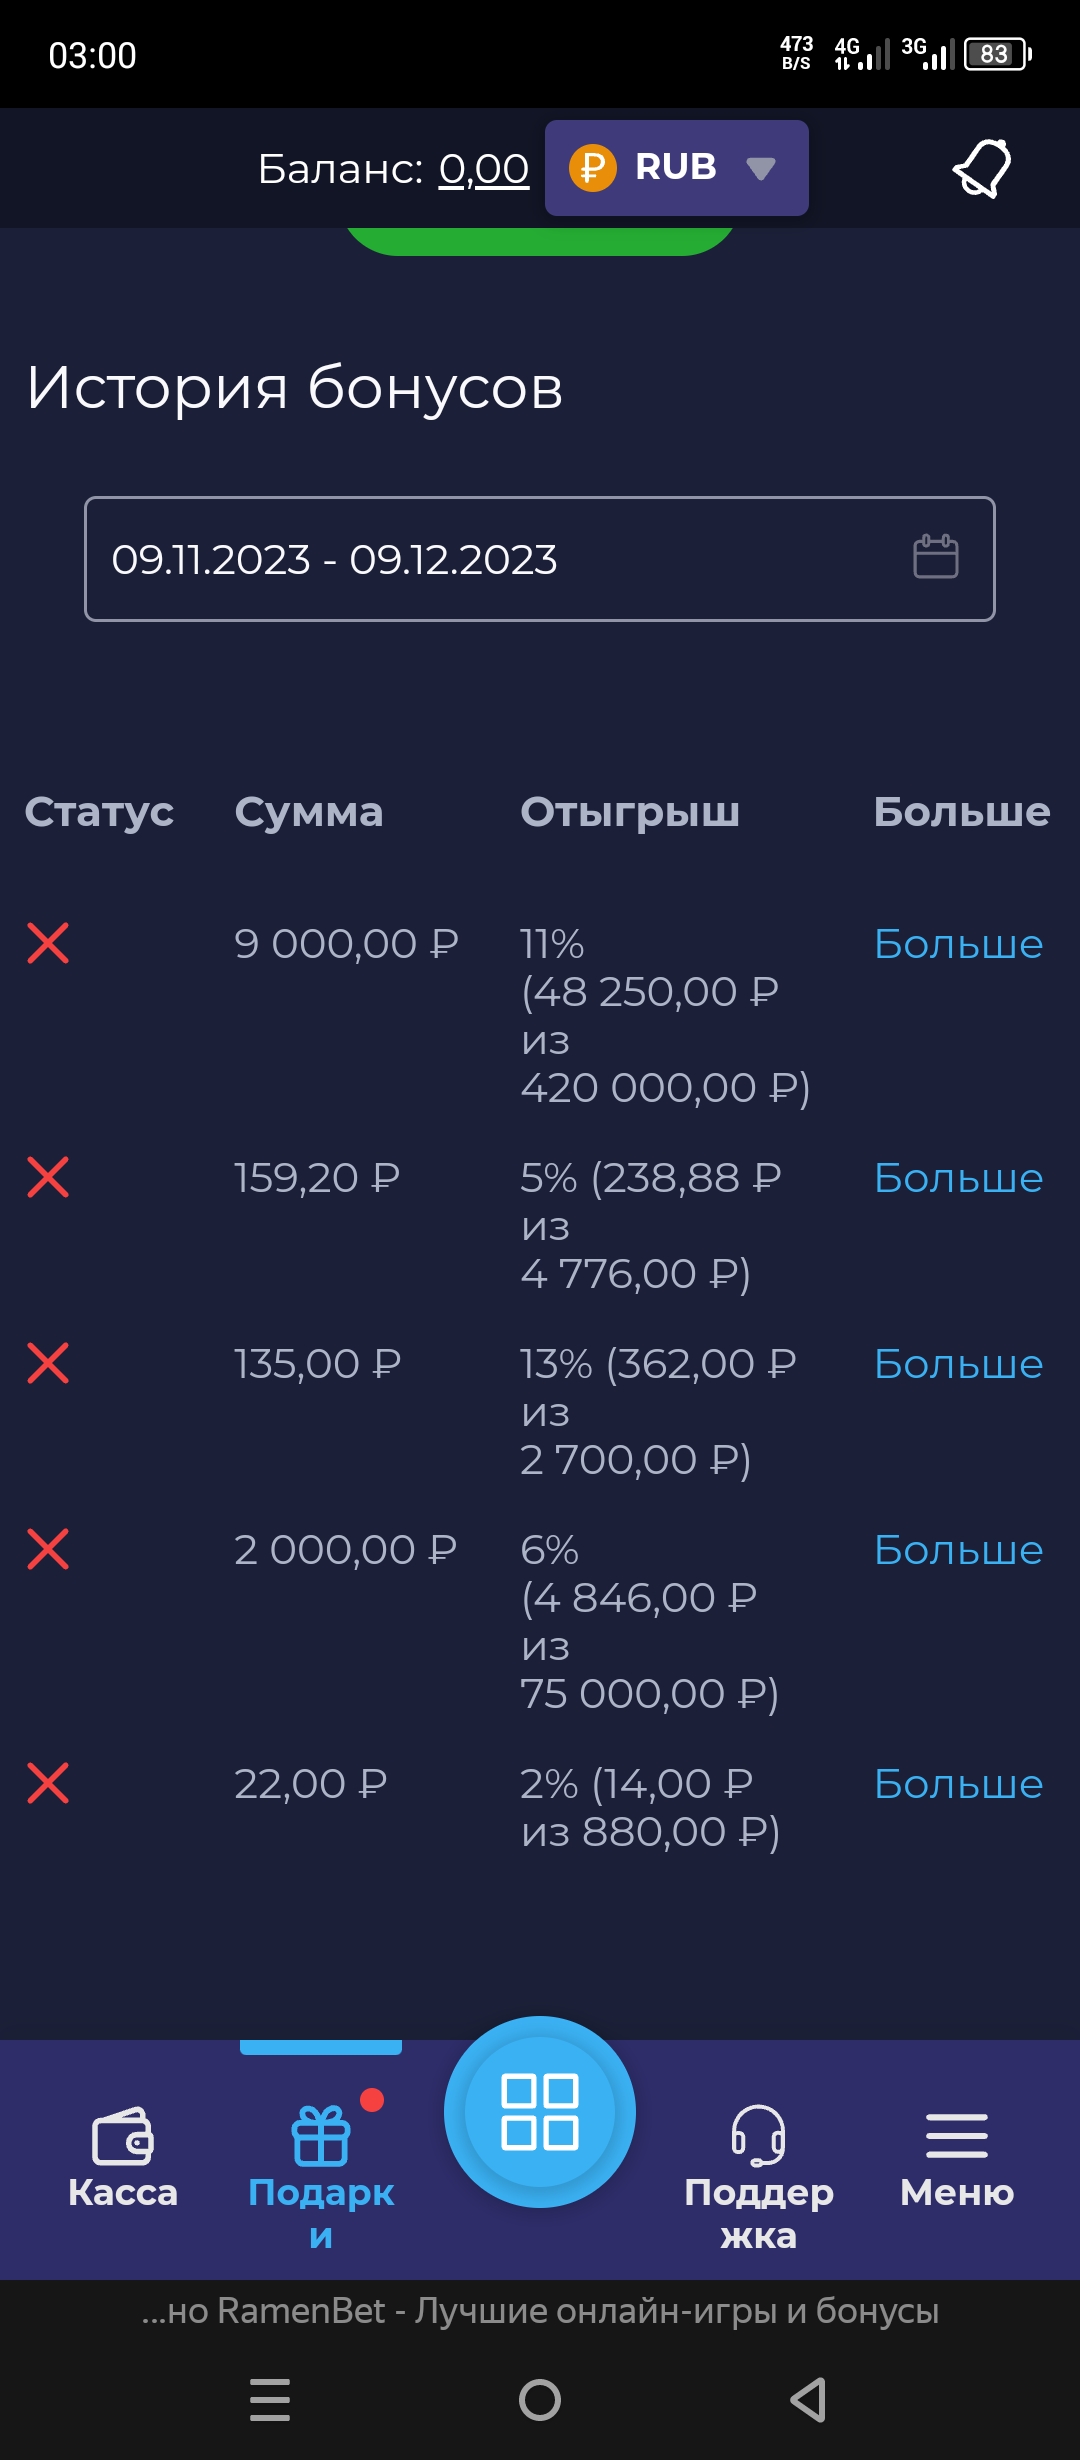This screenshot has height=2460, width=1080.
Task: Open Больше for the 159,20 ₽ bonus
Action: (958, 1178)
